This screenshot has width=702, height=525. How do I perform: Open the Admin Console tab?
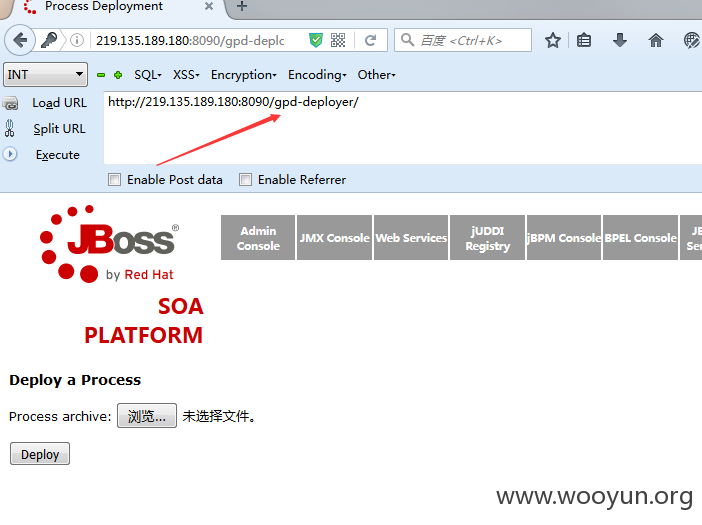pos(258,238)
